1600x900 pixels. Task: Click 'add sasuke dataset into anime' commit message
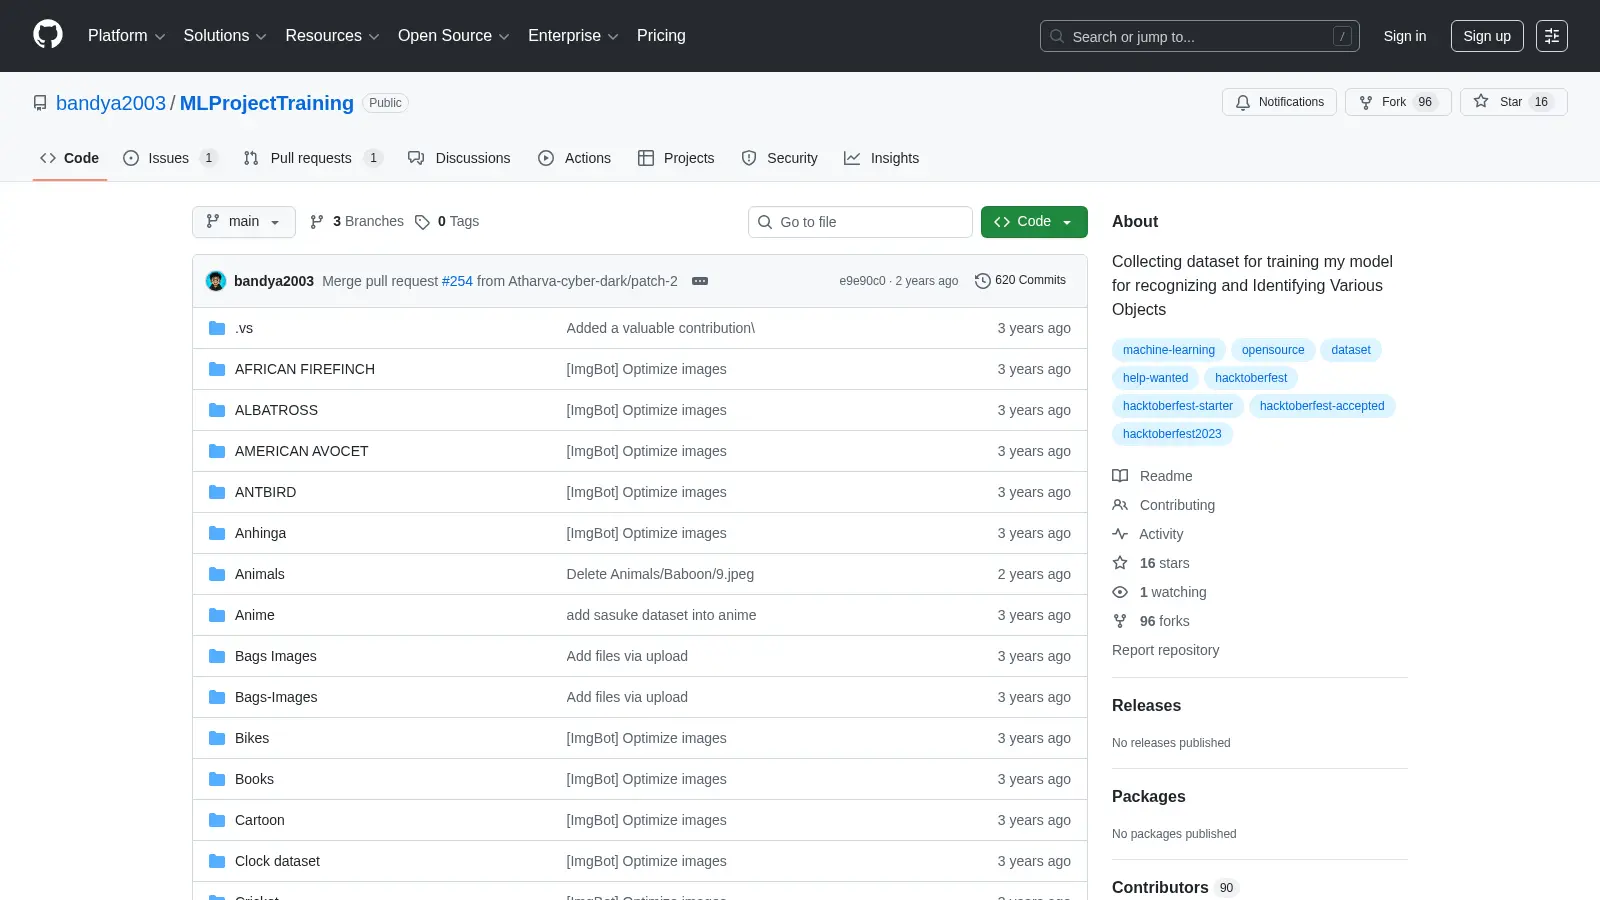661,615
